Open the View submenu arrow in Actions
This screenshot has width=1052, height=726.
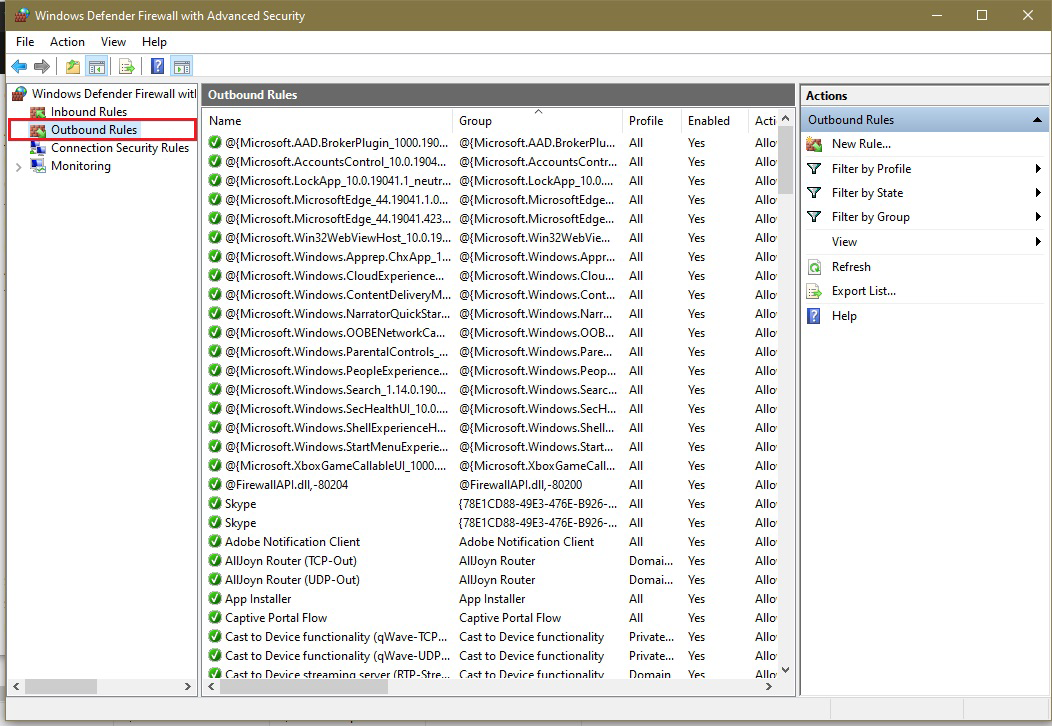(x=1038, y=242)
